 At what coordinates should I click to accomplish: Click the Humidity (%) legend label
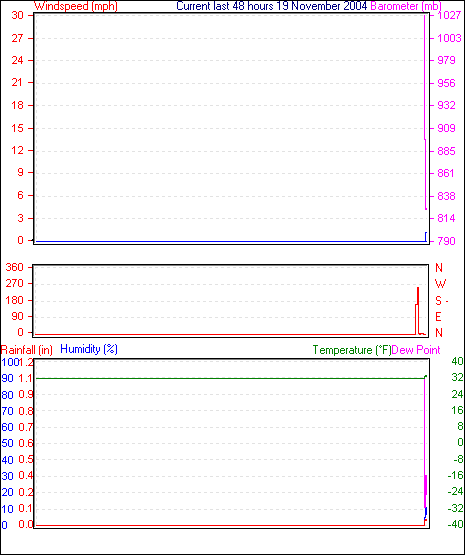click(89, 349)
